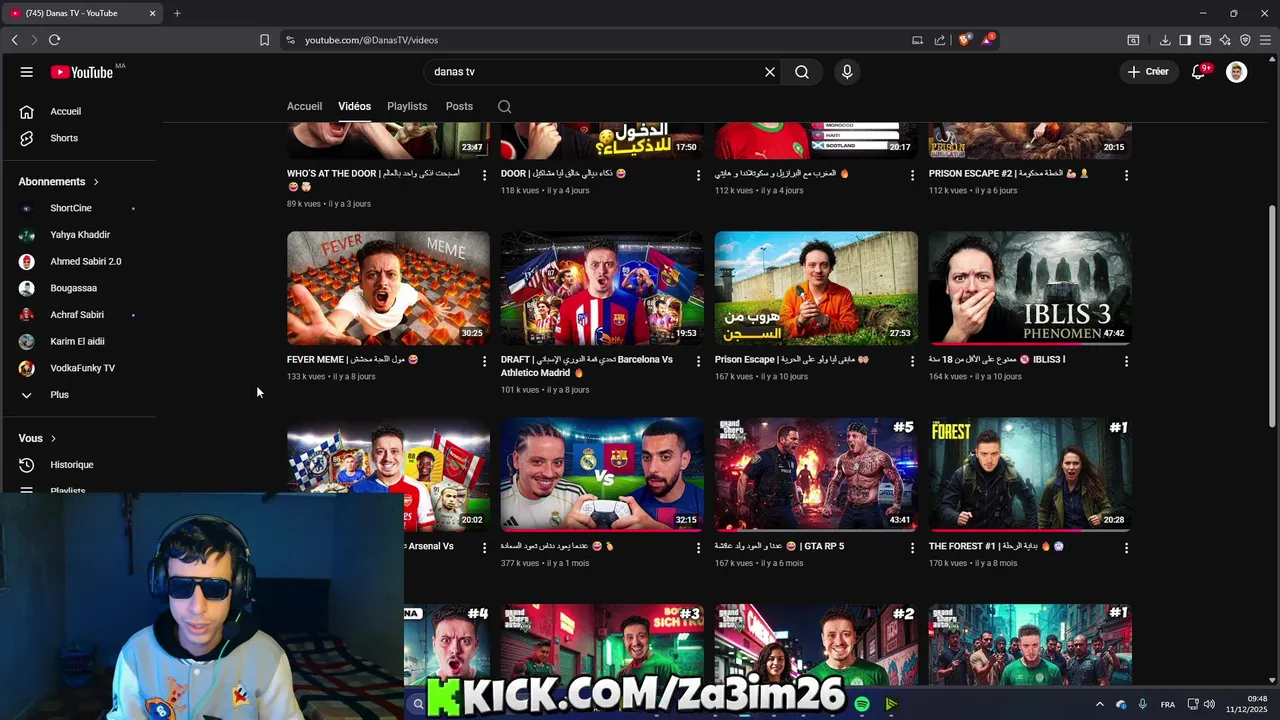Open options for GTA RP 5 video
Screen dimensions: 1280x720
(x=912, y=548)
